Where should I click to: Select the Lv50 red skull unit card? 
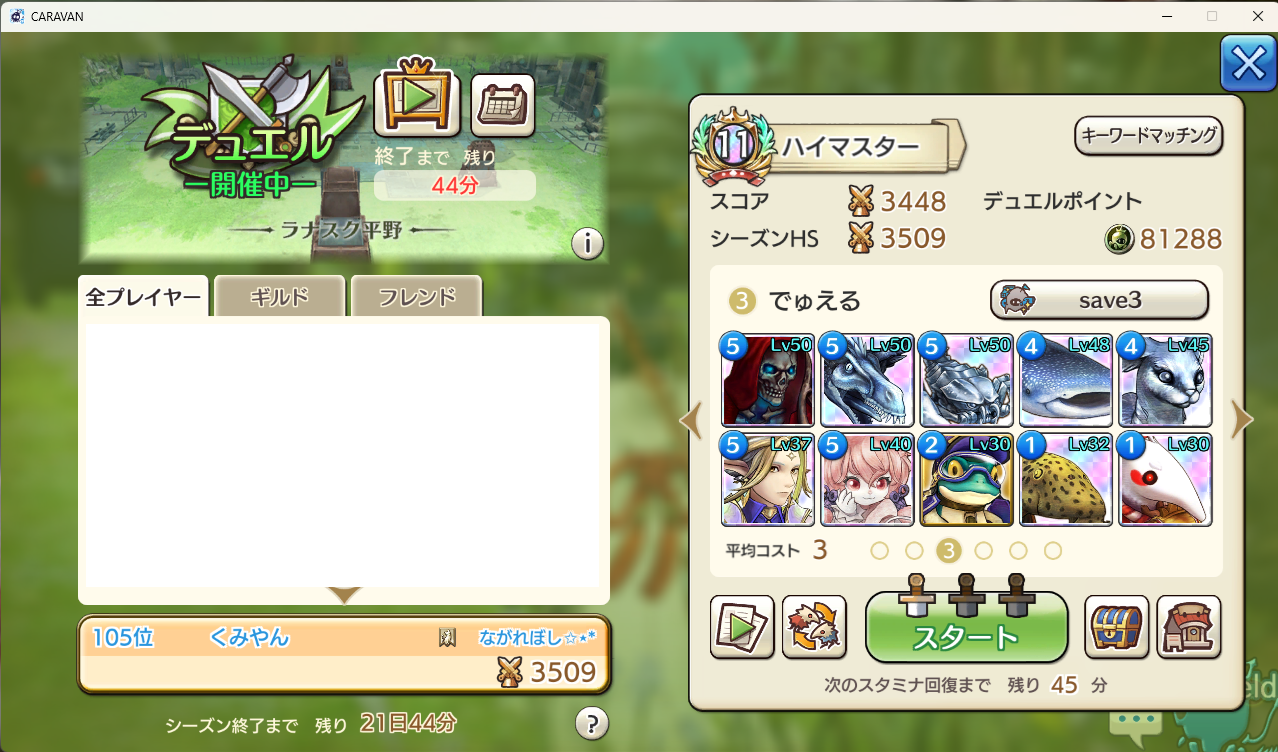click(x=767, y=381)
